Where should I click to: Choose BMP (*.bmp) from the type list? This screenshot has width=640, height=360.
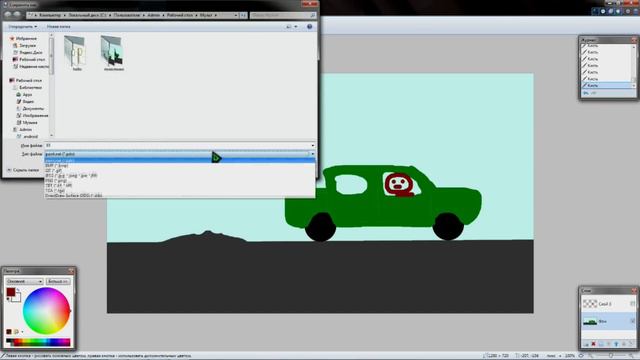coord(180,165)
